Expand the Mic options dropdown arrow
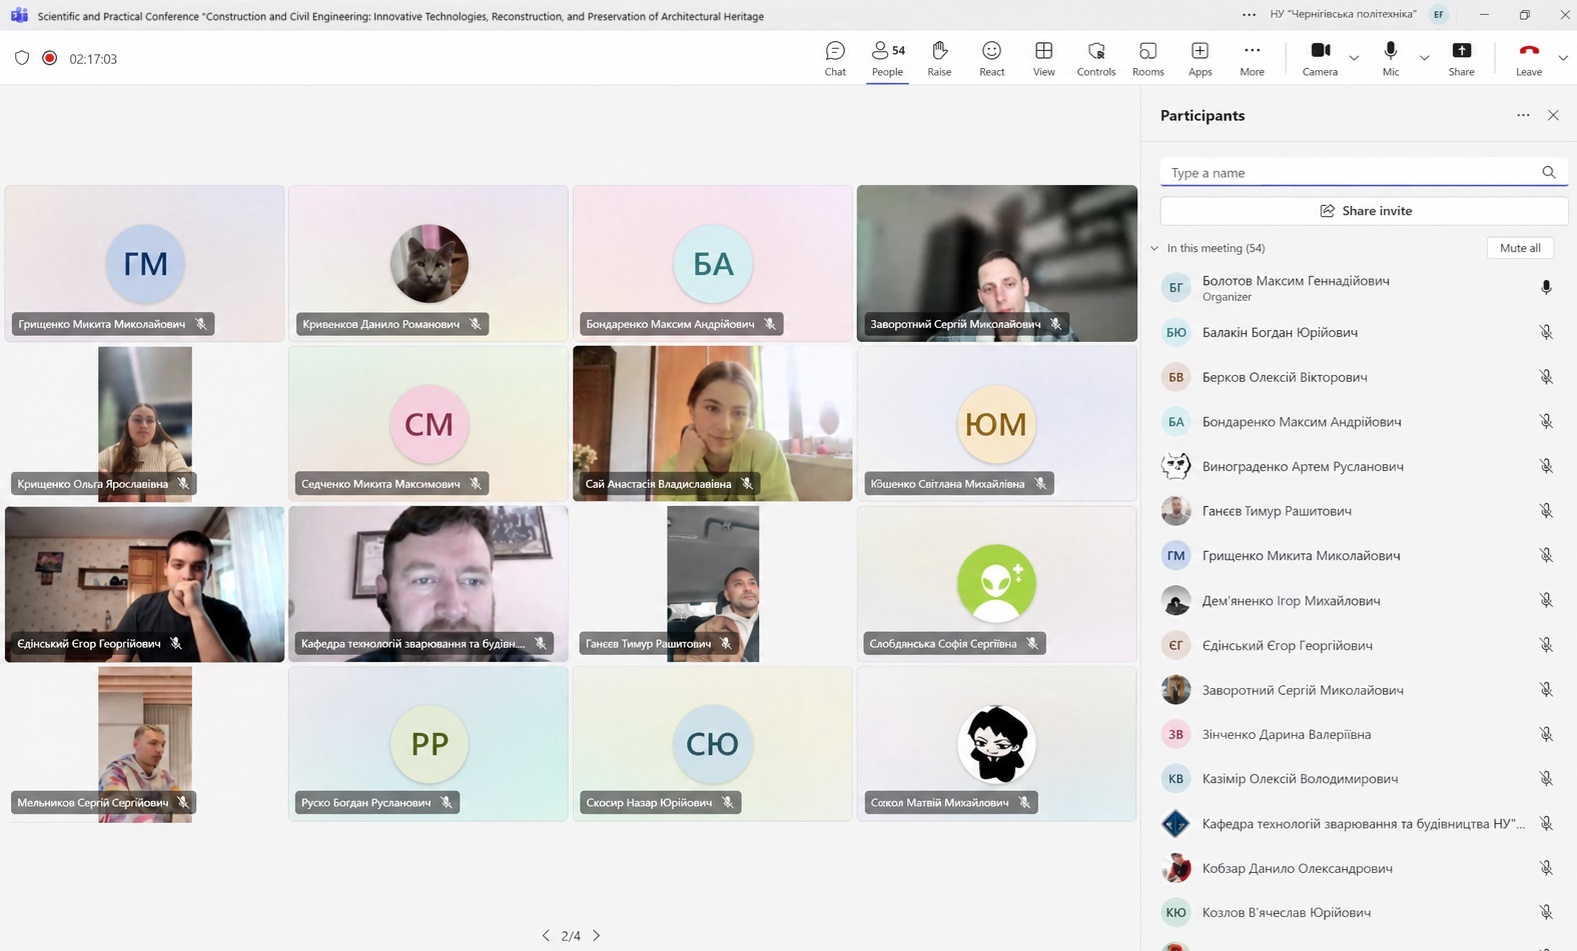 (x=1424, y=58)
